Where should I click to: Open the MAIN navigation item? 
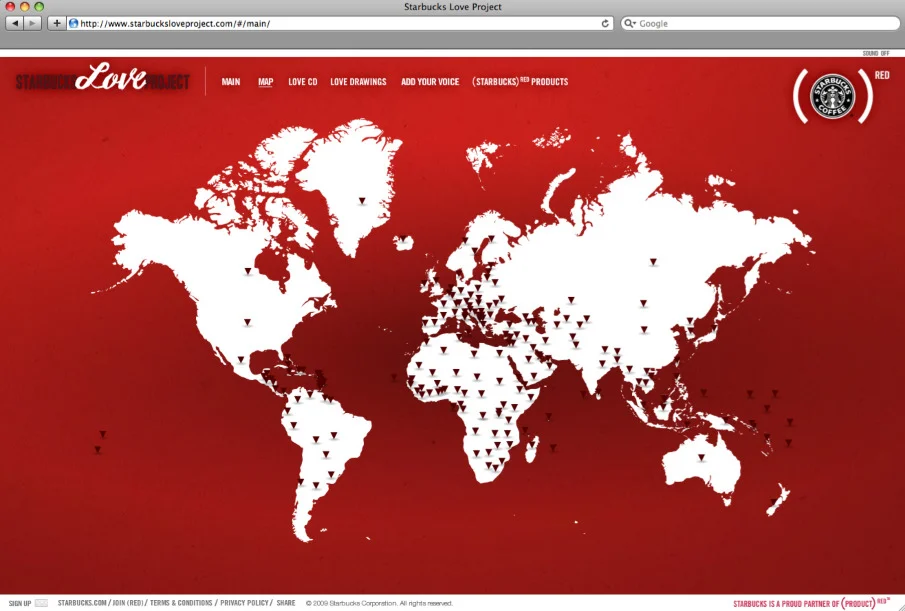(x=231, y=82)
